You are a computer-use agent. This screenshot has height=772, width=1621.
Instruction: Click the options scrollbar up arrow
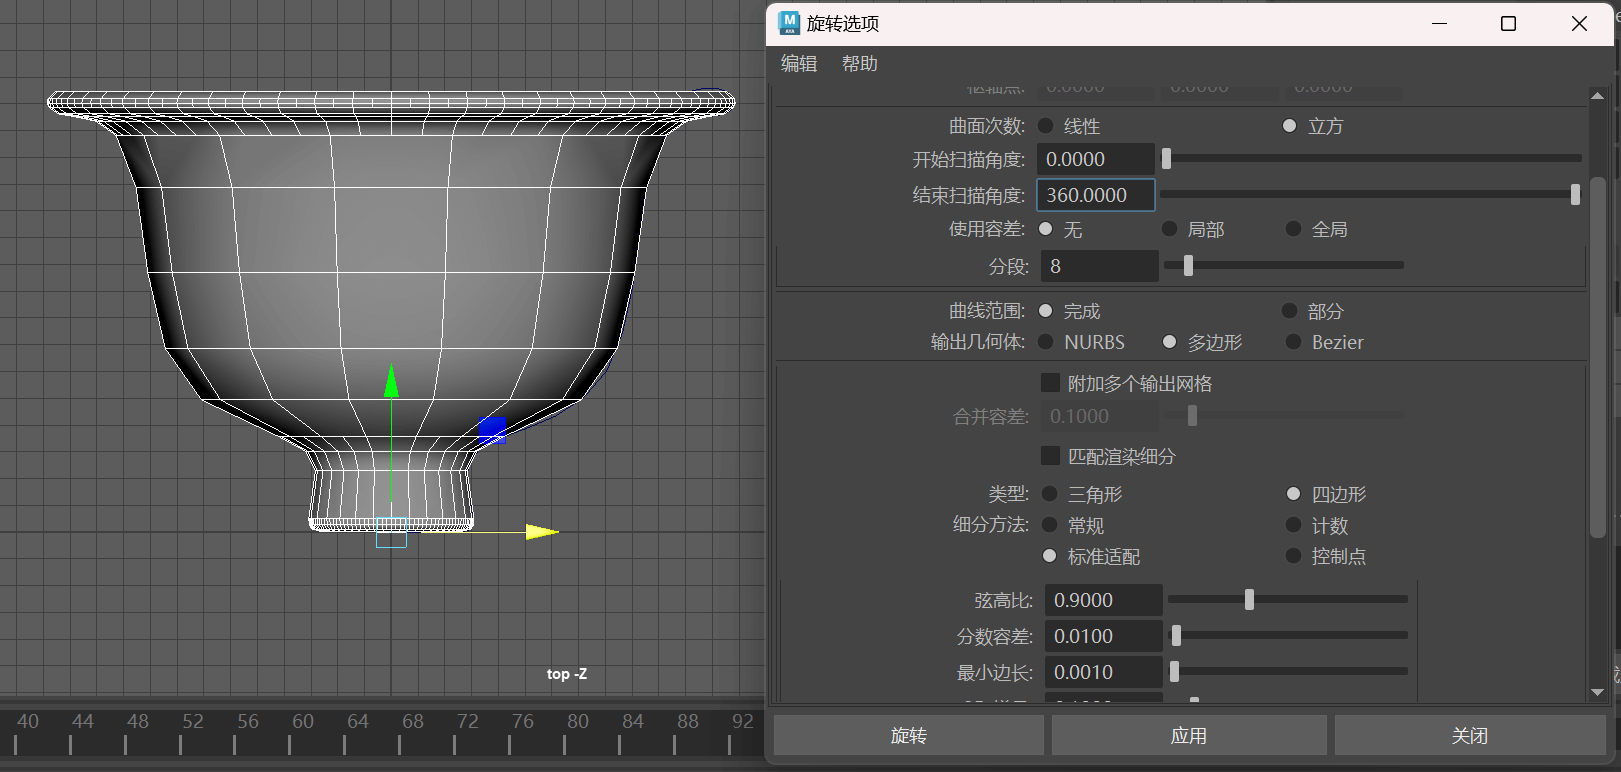pos(1597,96)
